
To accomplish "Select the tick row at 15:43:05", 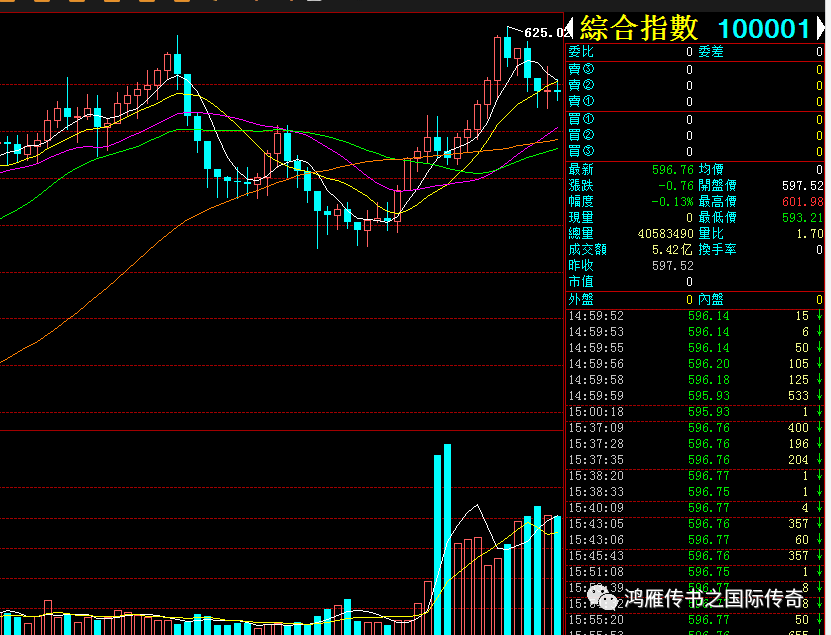I will (695, 524).
